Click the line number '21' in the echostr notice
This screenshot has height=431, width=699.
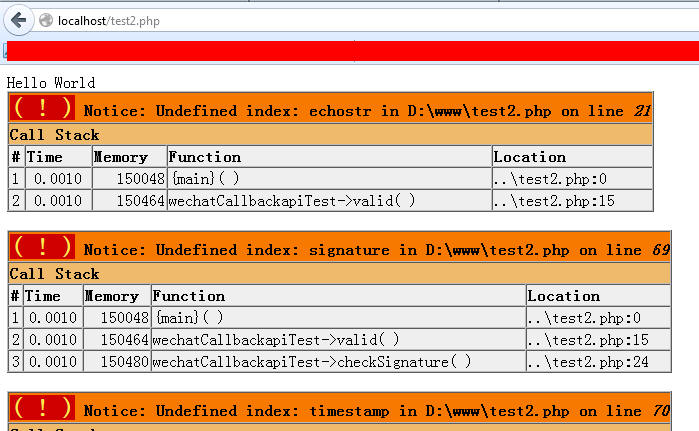(642, 111)
